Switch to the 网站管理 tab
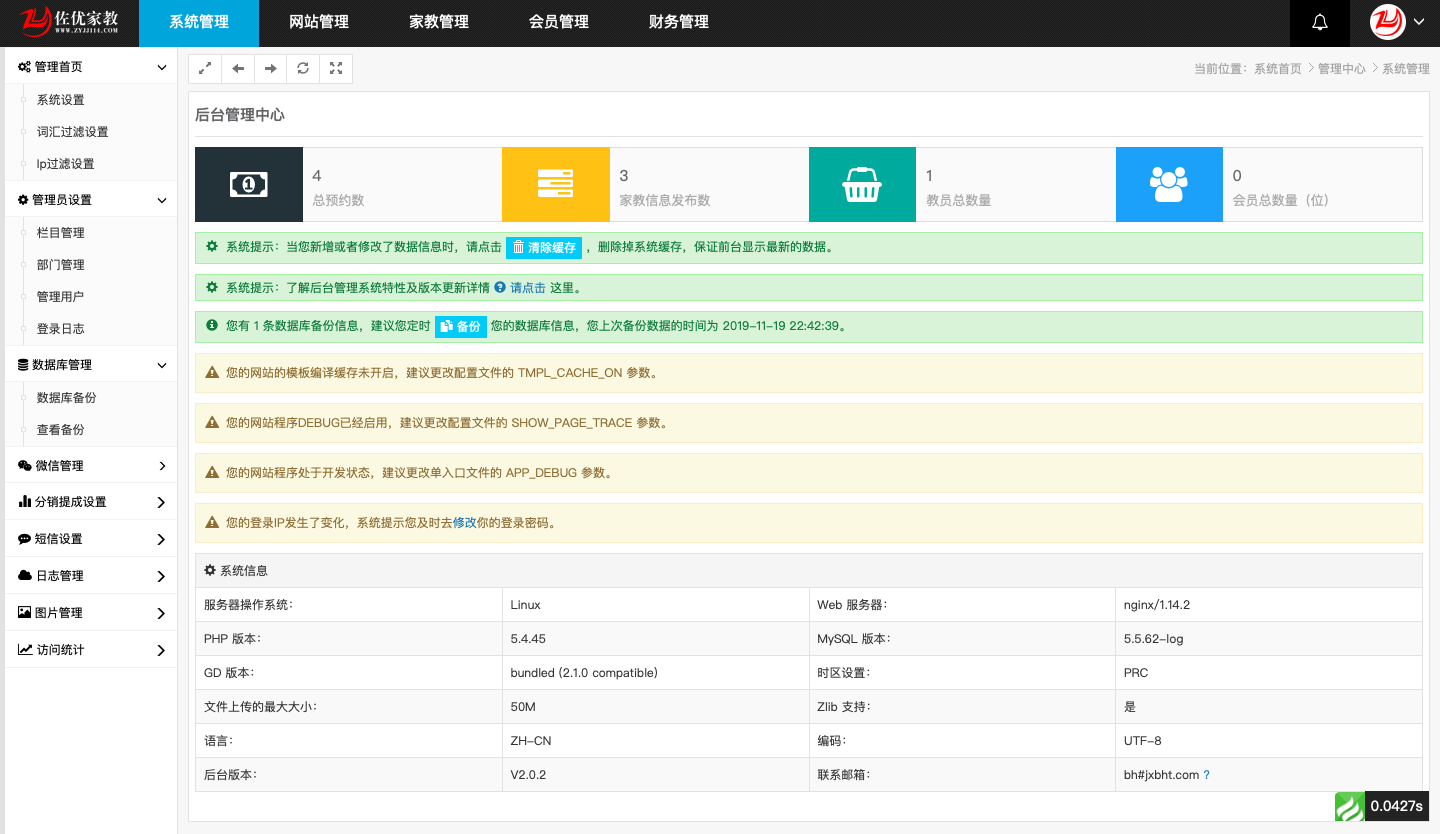 [318, 23]
